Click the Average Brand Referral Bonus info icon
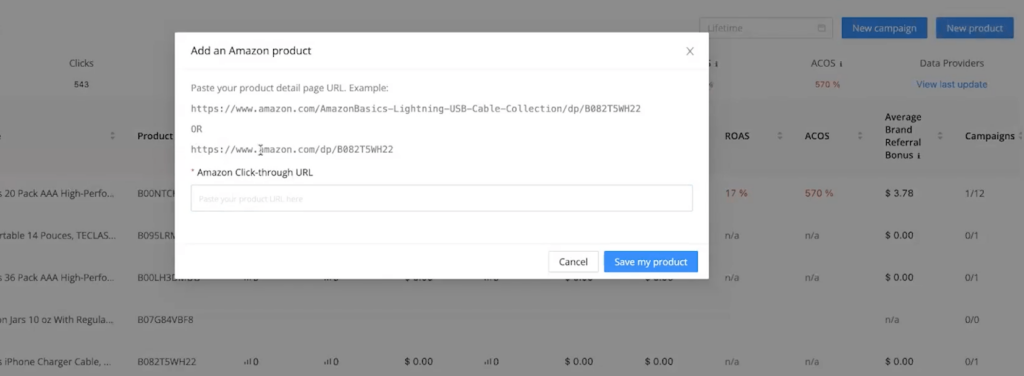This screenshot has height=376, width=1024. point(919,156)
